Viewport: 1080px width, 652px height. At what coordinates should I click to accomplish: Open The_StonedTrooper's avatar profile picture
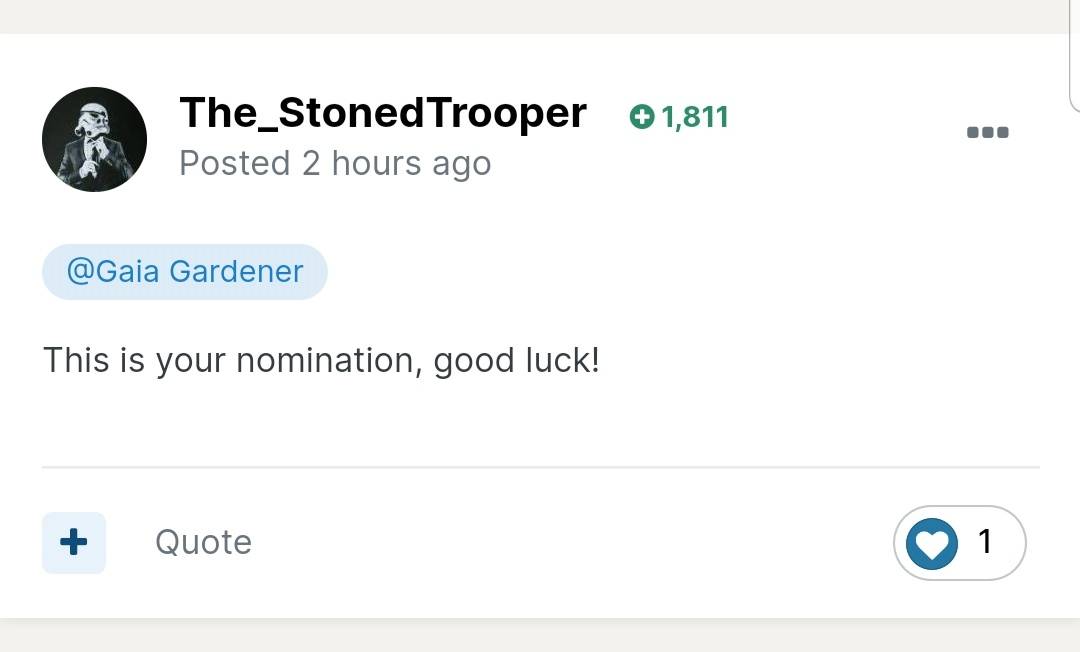point(94,139)
